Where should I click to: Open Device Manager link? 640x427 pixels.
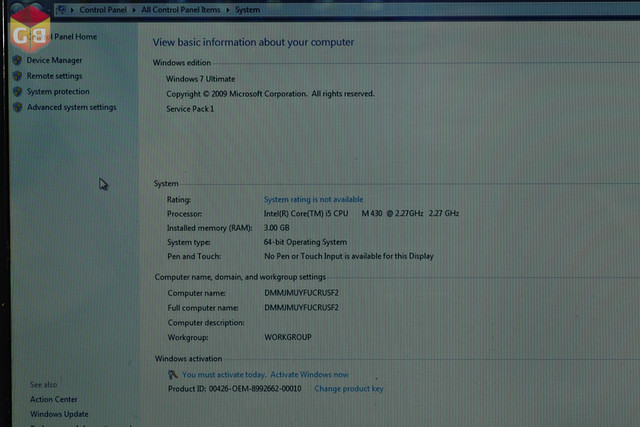(x=54, y=60)
